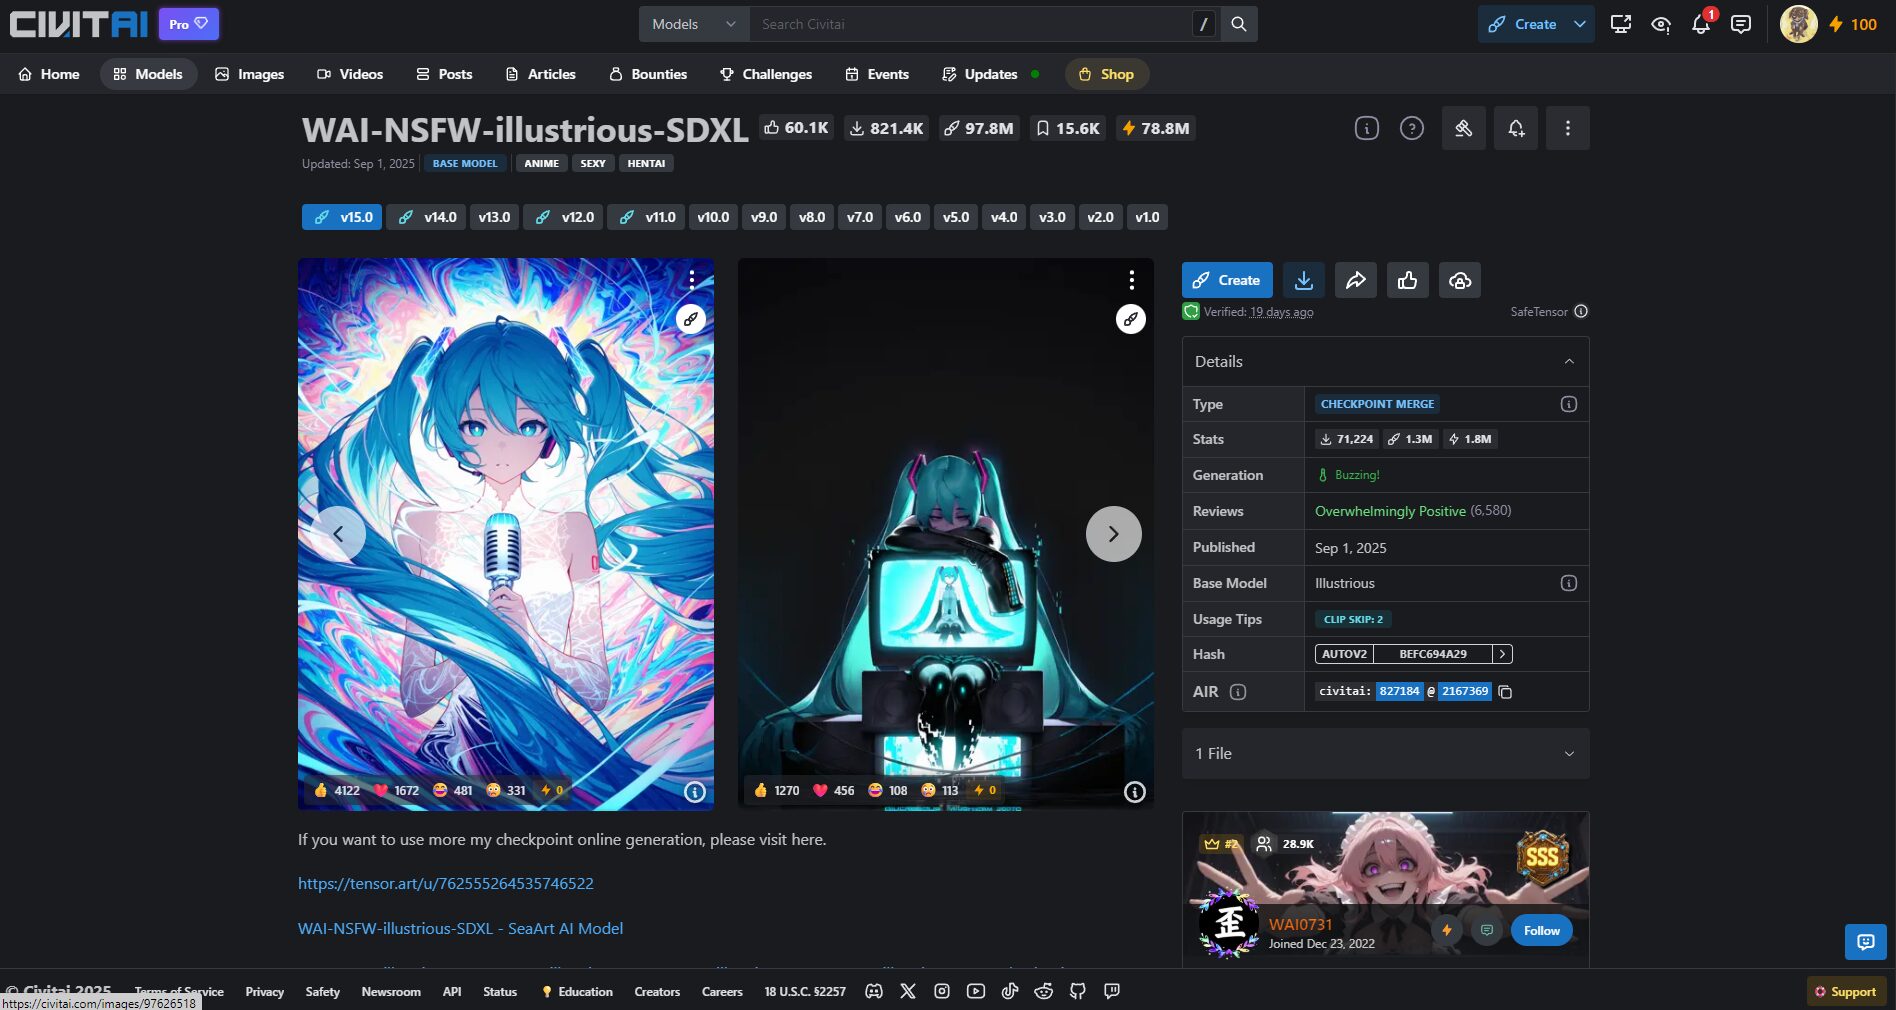The image size is (1896, 1010).
Task: Open the notifications bell in header
Action: 1701,24
